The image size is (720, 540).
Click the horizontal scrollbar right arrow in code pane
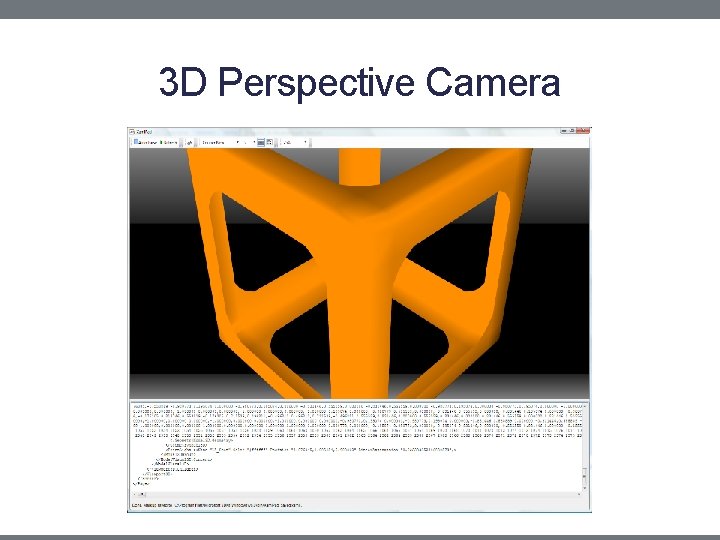(x=579, y=494)
